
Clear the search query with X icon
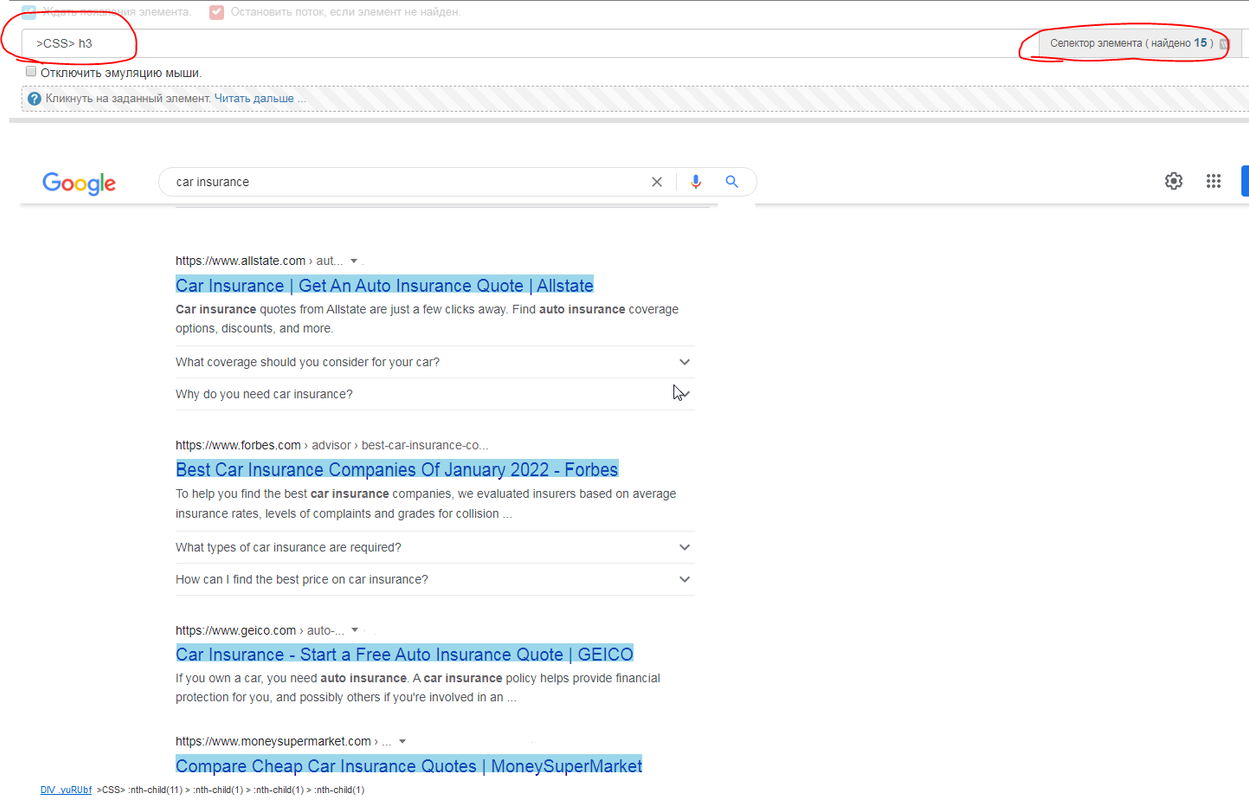tap(657, 182)
